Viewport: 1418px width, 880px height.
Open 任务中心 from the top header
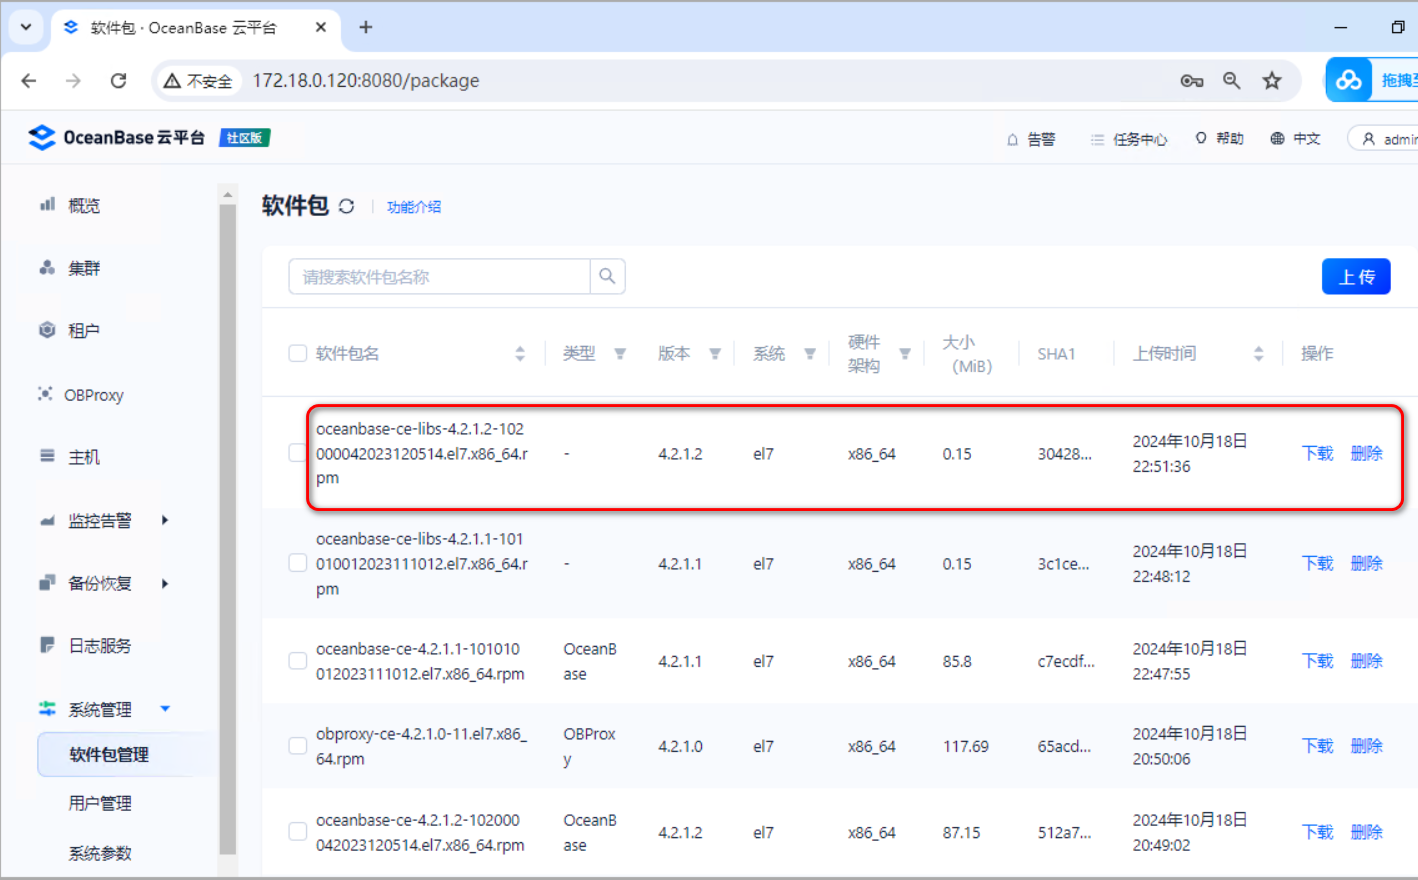pos(1129,139)
